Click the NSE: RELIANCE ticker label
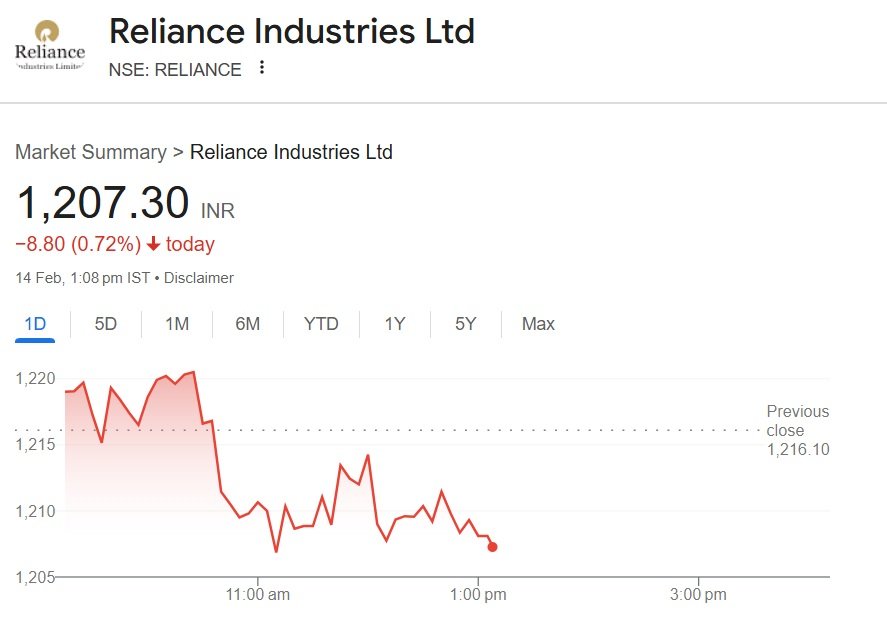 click(x=175, y=70)
